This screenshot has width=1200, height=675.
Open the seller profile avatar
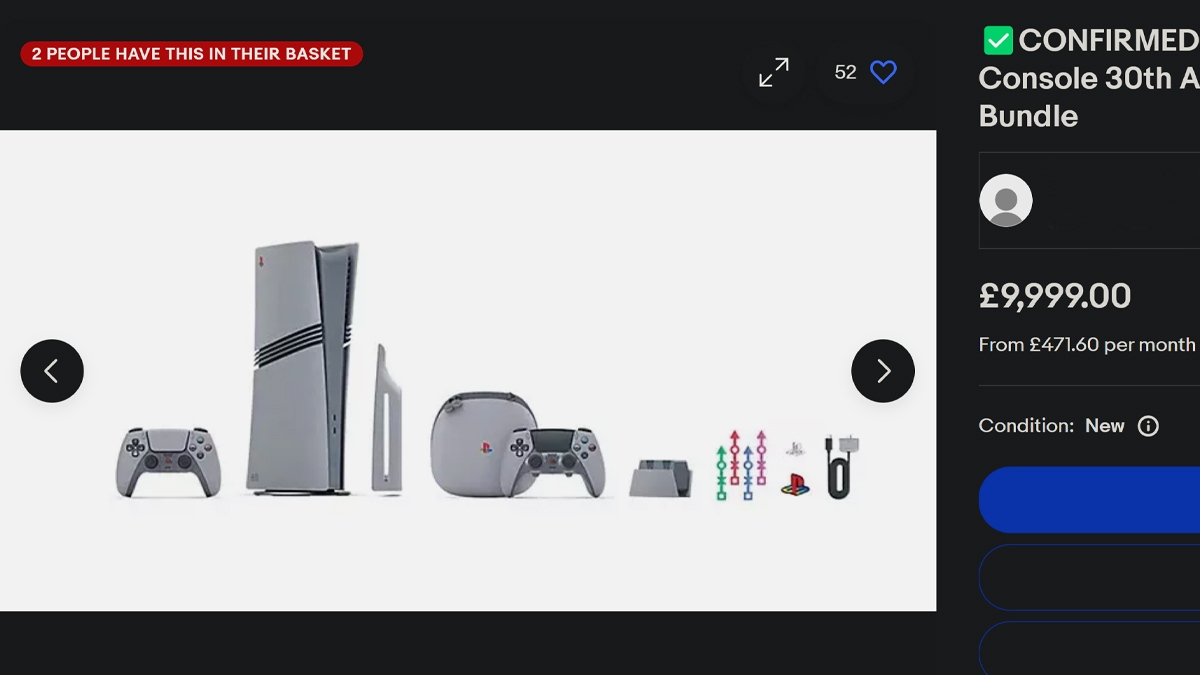pos(1006,200)
